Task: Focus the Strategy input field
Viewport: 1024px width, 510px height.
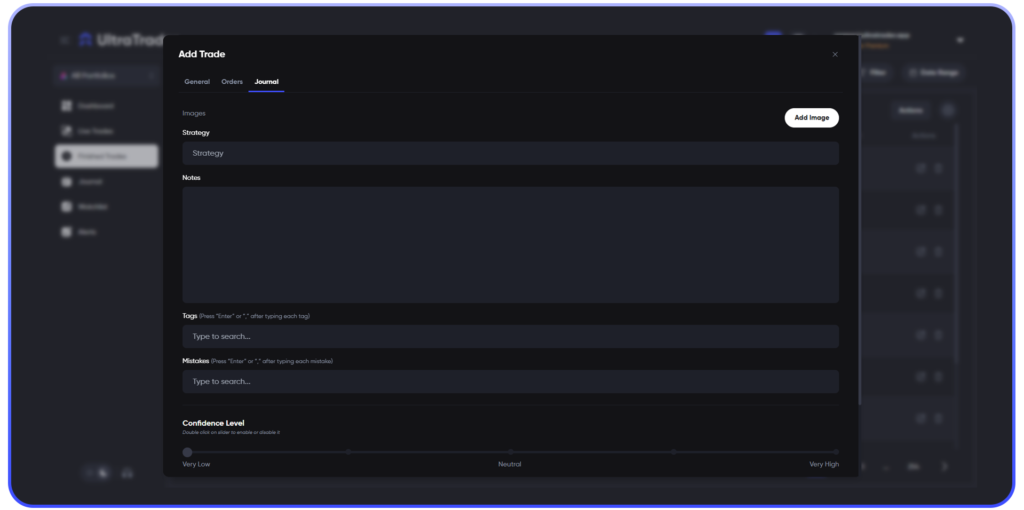Action: 510,153
